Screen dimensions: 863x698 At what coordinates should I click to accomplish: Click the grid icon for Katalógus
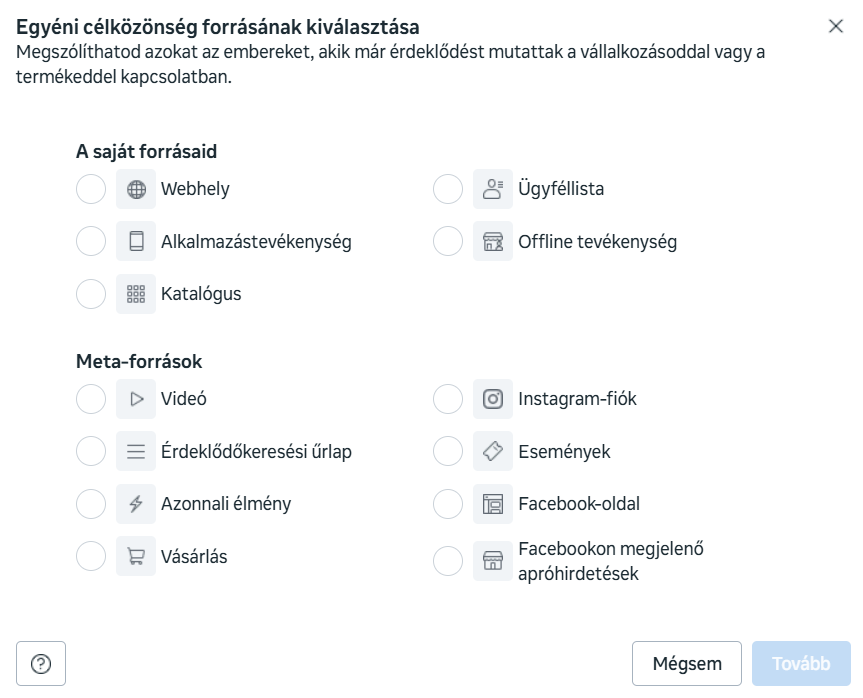(136, 294)
